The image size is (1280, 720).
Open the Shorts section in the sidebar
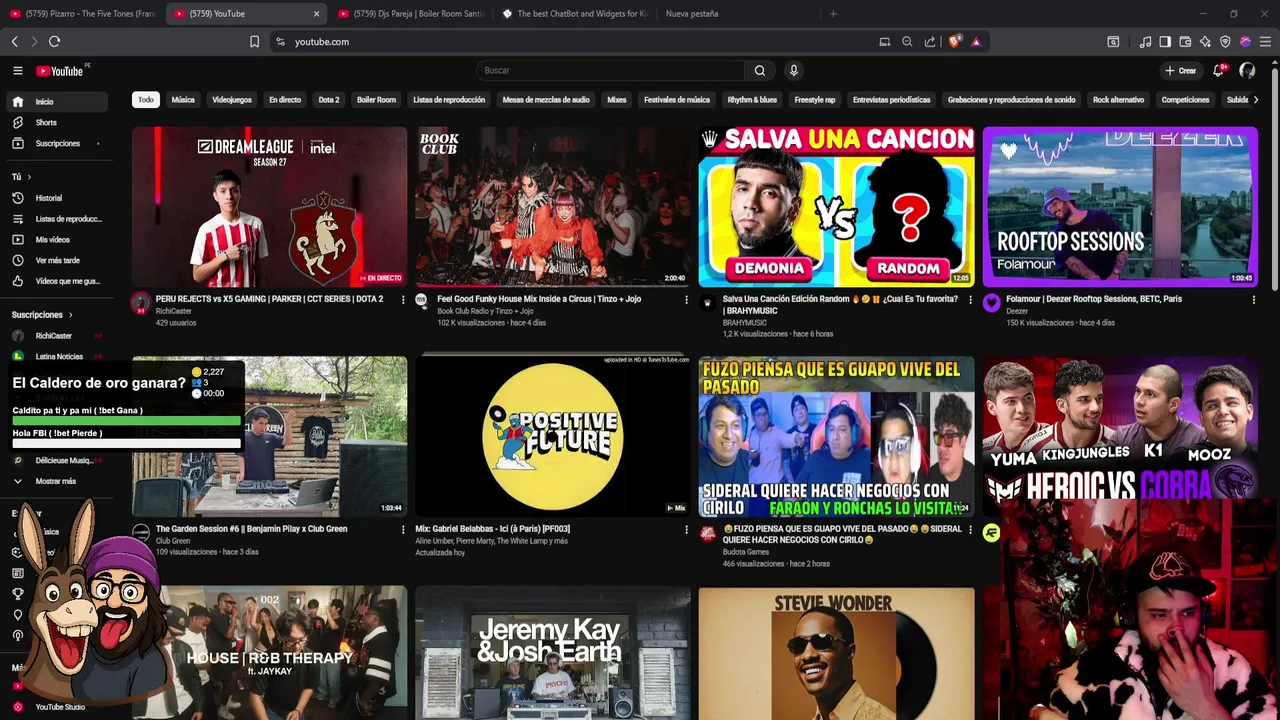pyautogui.click(x=58, y=122)
